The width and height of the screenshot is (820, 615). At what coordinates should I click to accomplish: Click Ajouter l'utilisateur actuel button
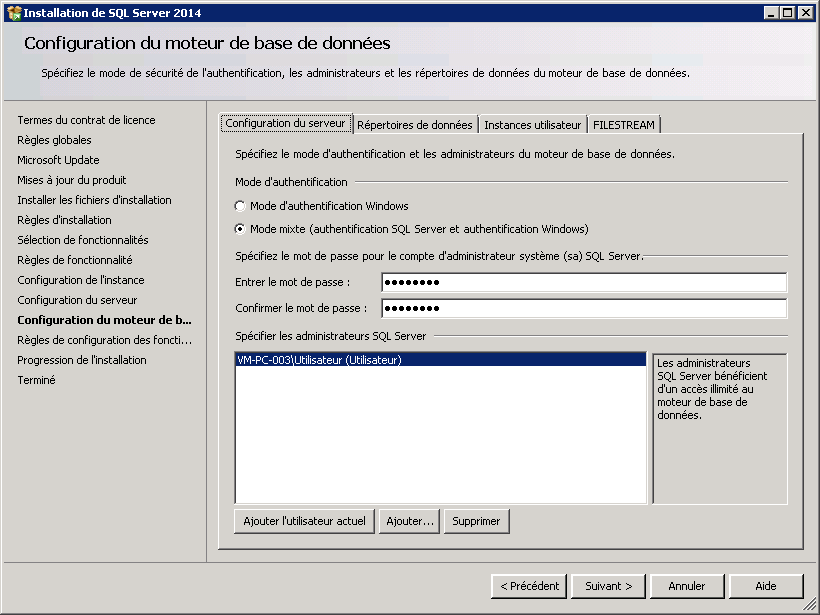pos(305,521)
